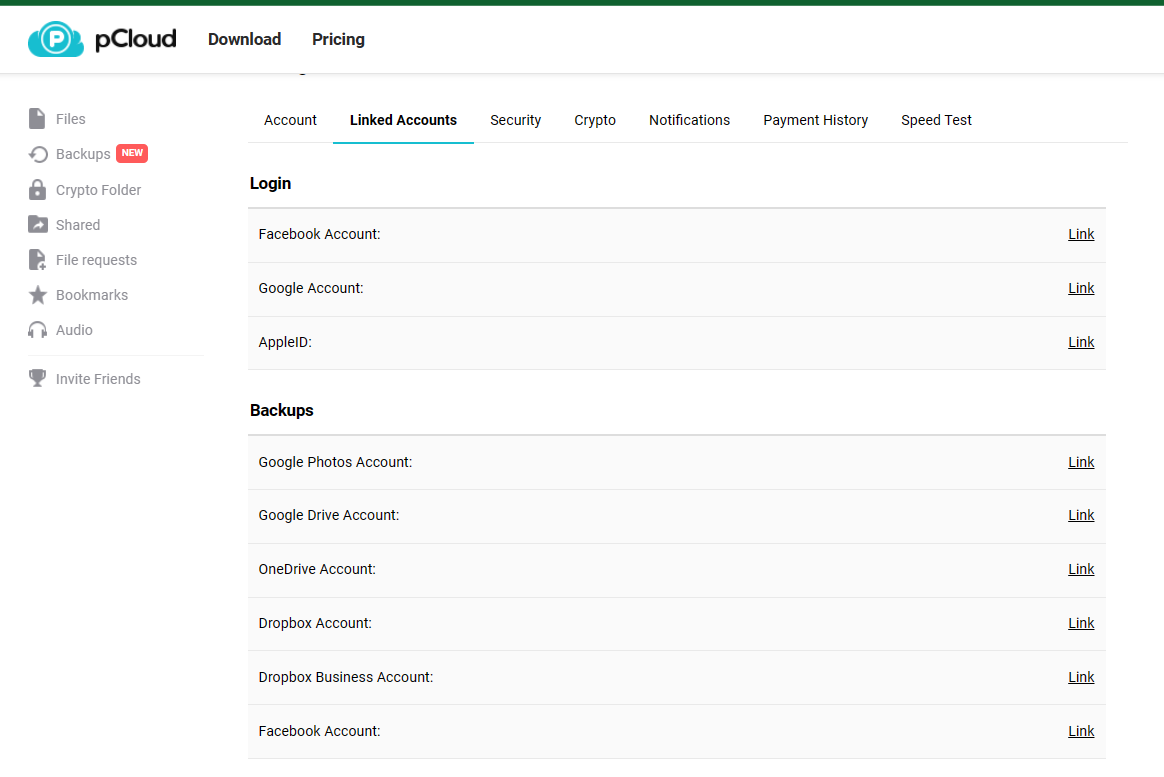Screen dimensions: 1164x777
Task: Click the Login section heading
Action: coord(270,184)
